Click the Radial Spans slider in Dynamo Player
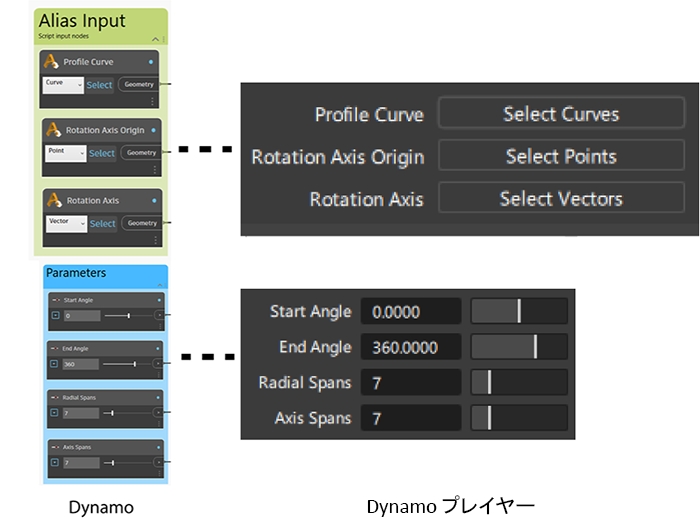This screenshot has height=518, width=700. 519,382
